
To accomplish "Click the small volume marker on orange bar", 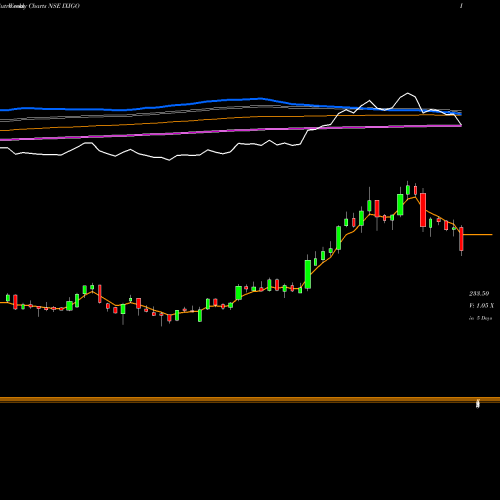I will pos(478,404).
